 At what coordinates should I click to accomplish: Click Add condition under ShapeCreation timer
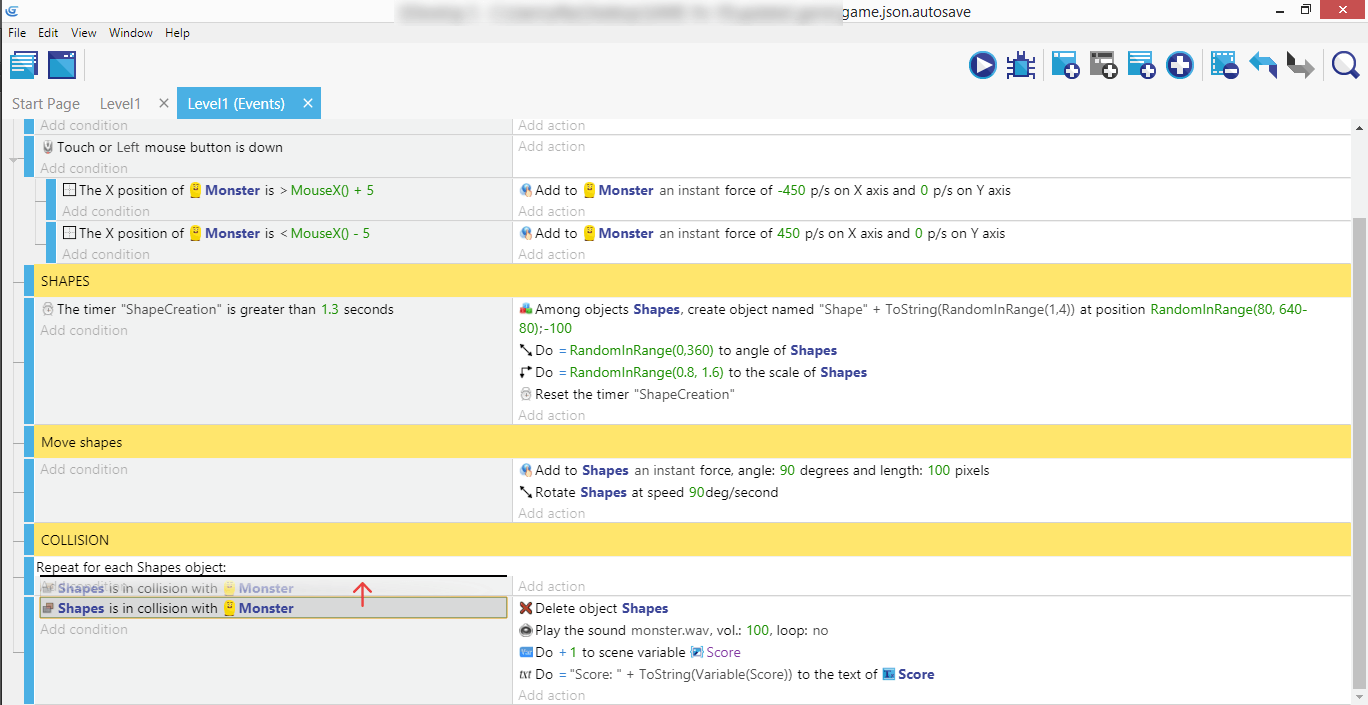pos(84,331)
